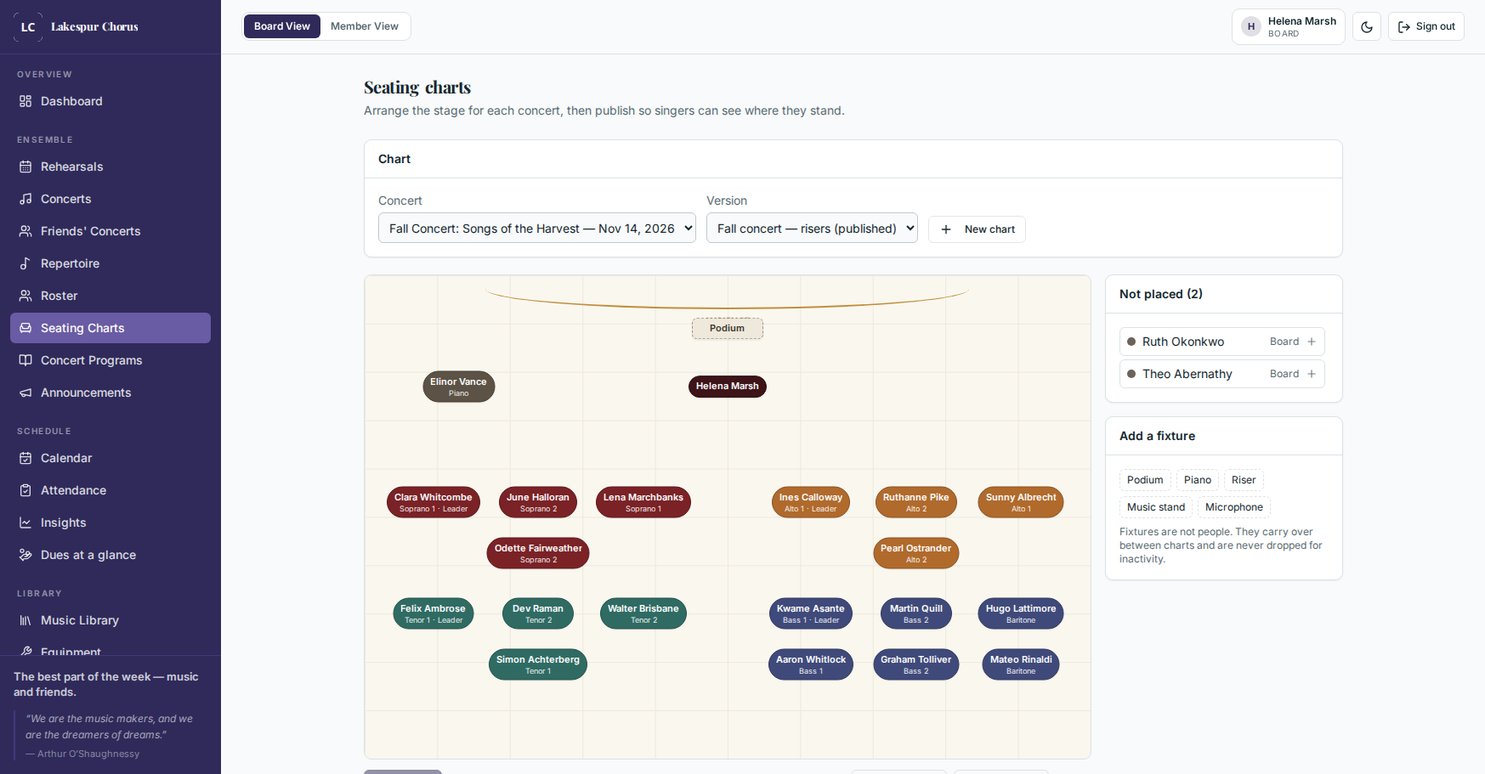Screen dimensions: 1485x774
Task: Click the Calendar icon under Schedule
Action: coord(26,458)
